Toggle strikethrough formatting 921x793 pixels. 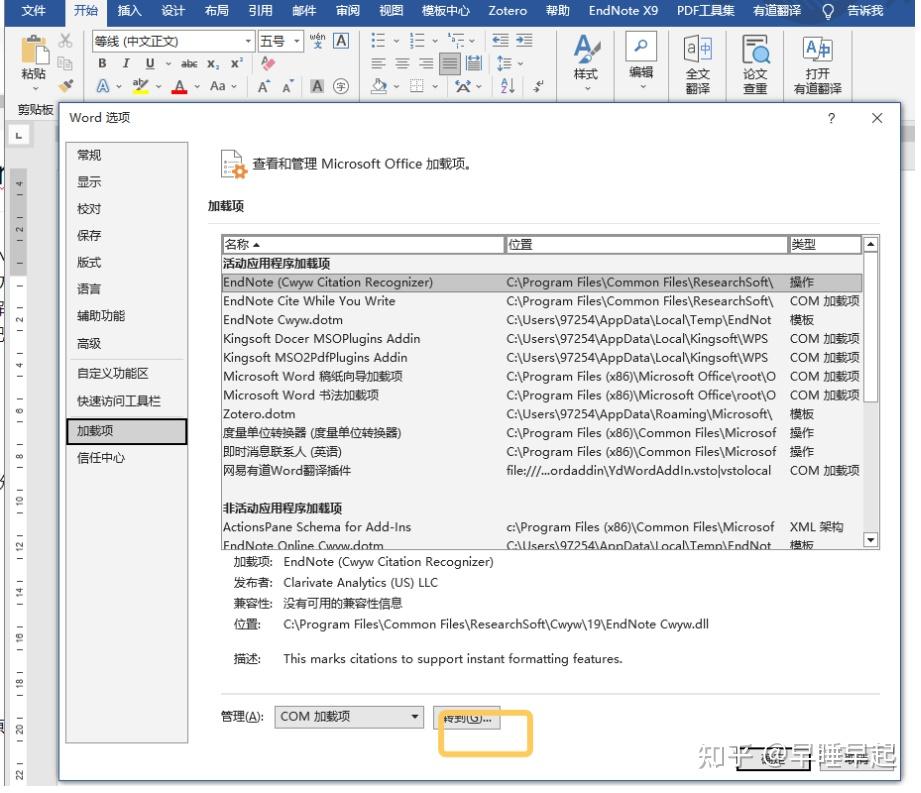pos(190,63)
